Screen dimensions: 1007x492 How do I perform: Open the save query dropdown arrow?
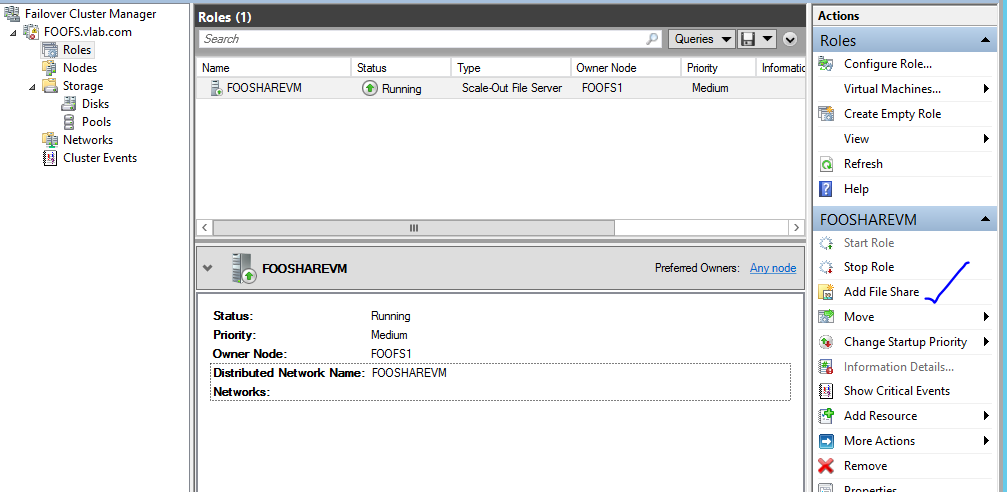(x=768, y=39)
